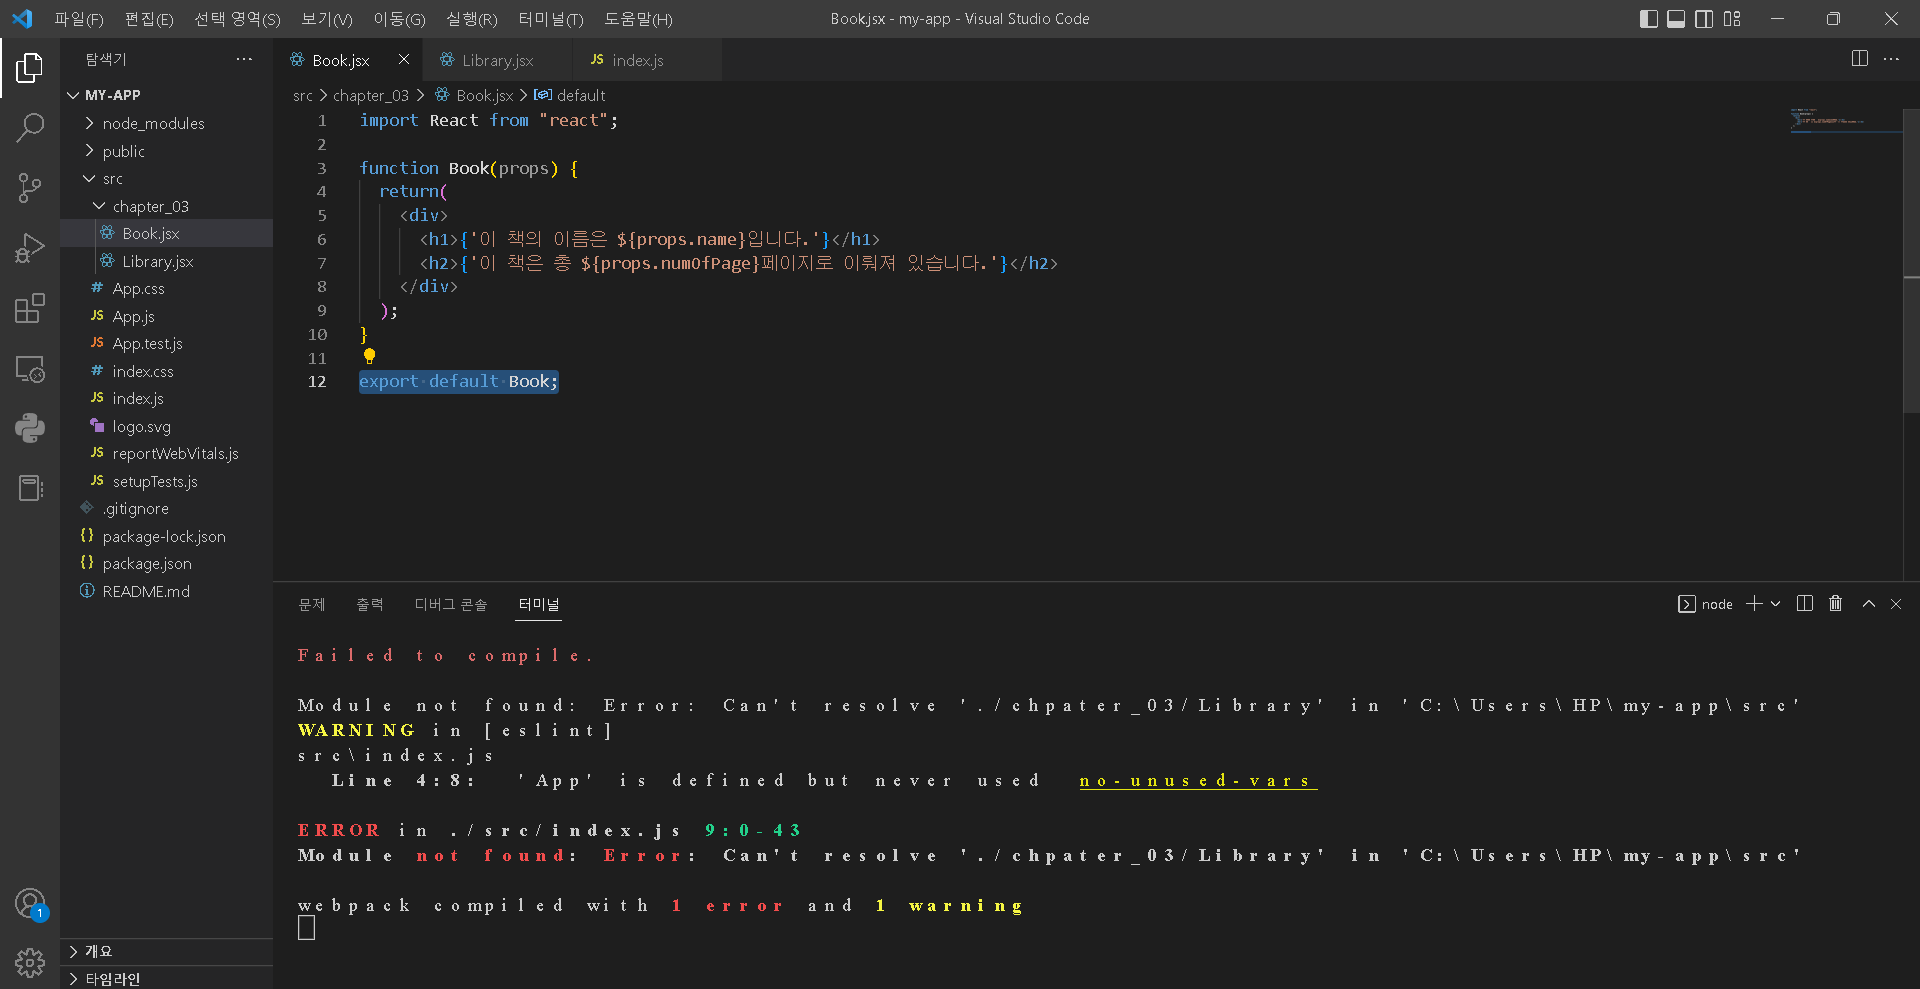Click line number 12 in gutter
This screenshot has height=989, width=1920.
pyautogui.click(x=317, y=381)
